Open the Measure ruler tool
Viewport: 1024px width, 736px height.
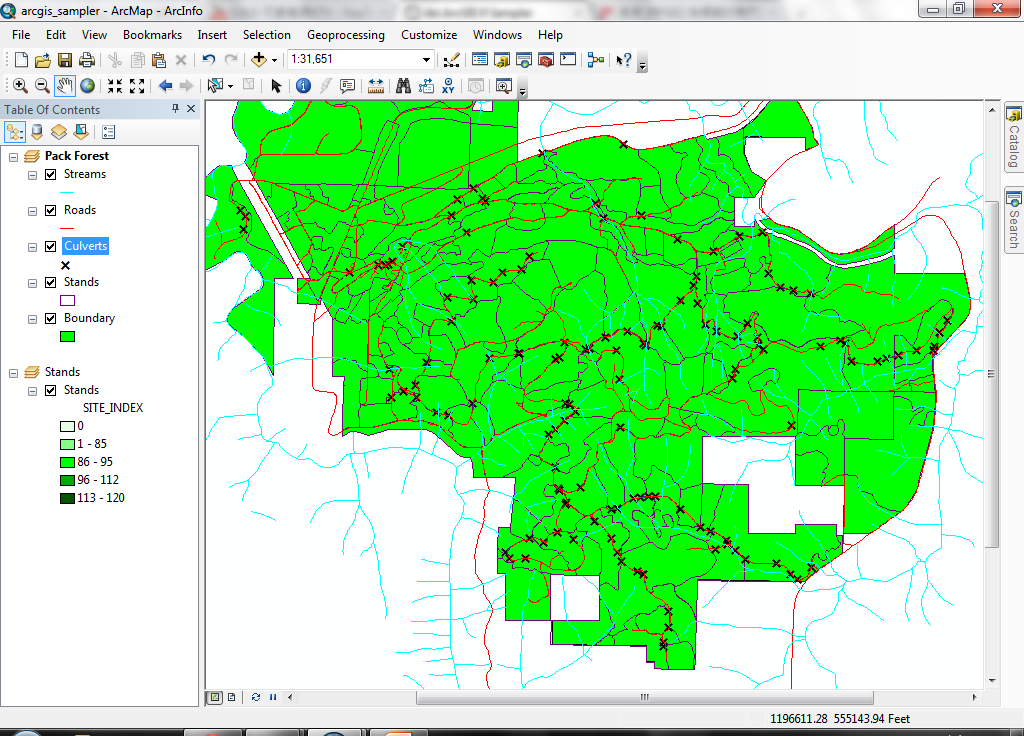click(x=376, y=86)
